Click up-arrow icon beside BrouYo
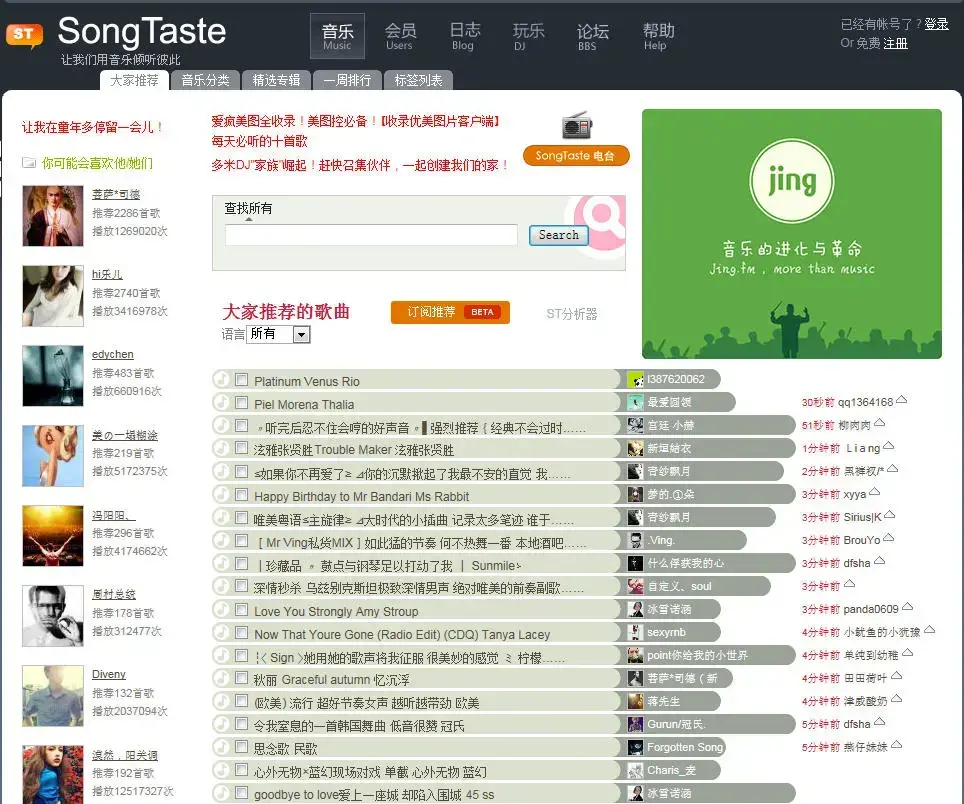Viewport: 964px width, 804px height. [888, 538]
